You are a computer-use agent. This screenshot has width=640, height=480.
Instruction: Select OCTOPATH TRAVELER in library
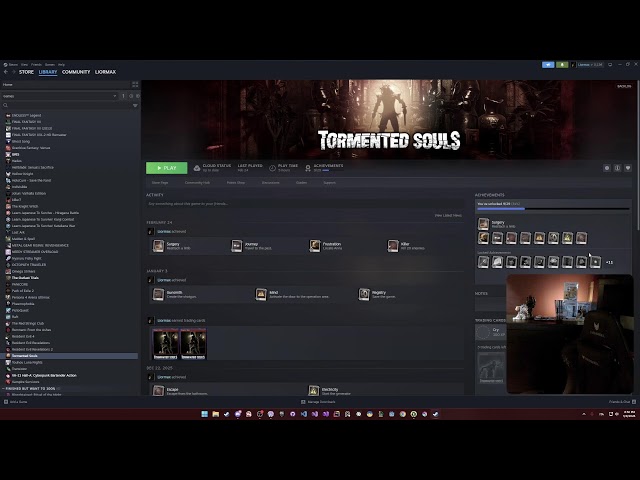[29, 264]
